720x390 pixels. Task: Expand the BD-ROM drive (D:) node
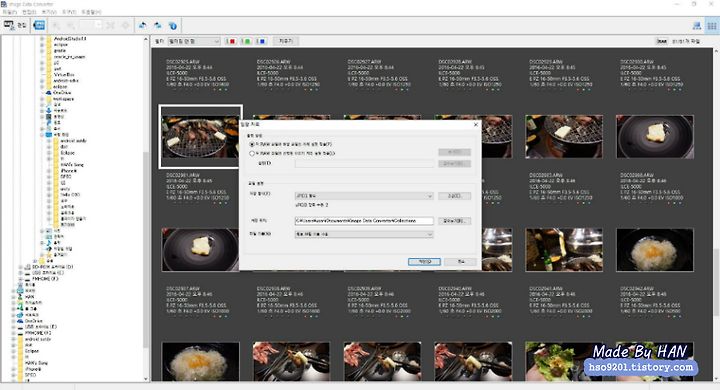[x=21, y=267]
